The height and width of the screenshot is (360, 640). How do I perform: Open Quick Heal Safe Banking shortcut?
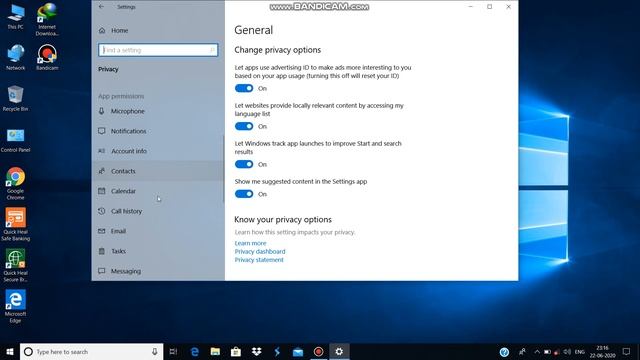[16, 224]
